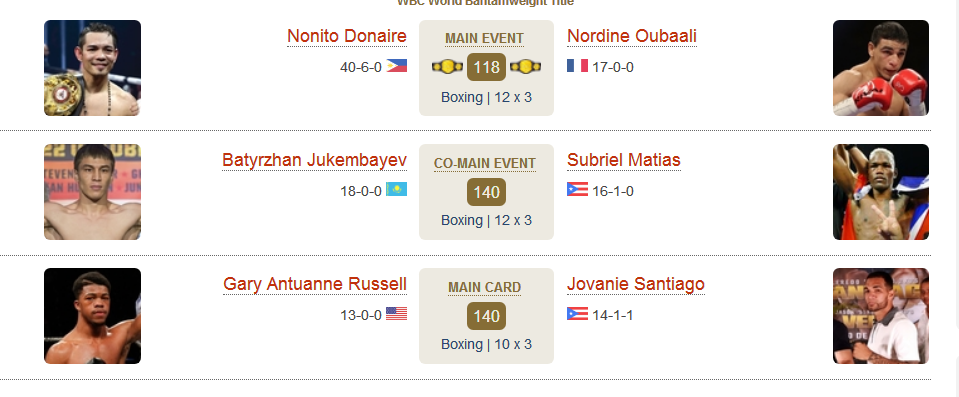
Task: Select the CO-MAIN EVENT bout label
Action: point(485,163)
